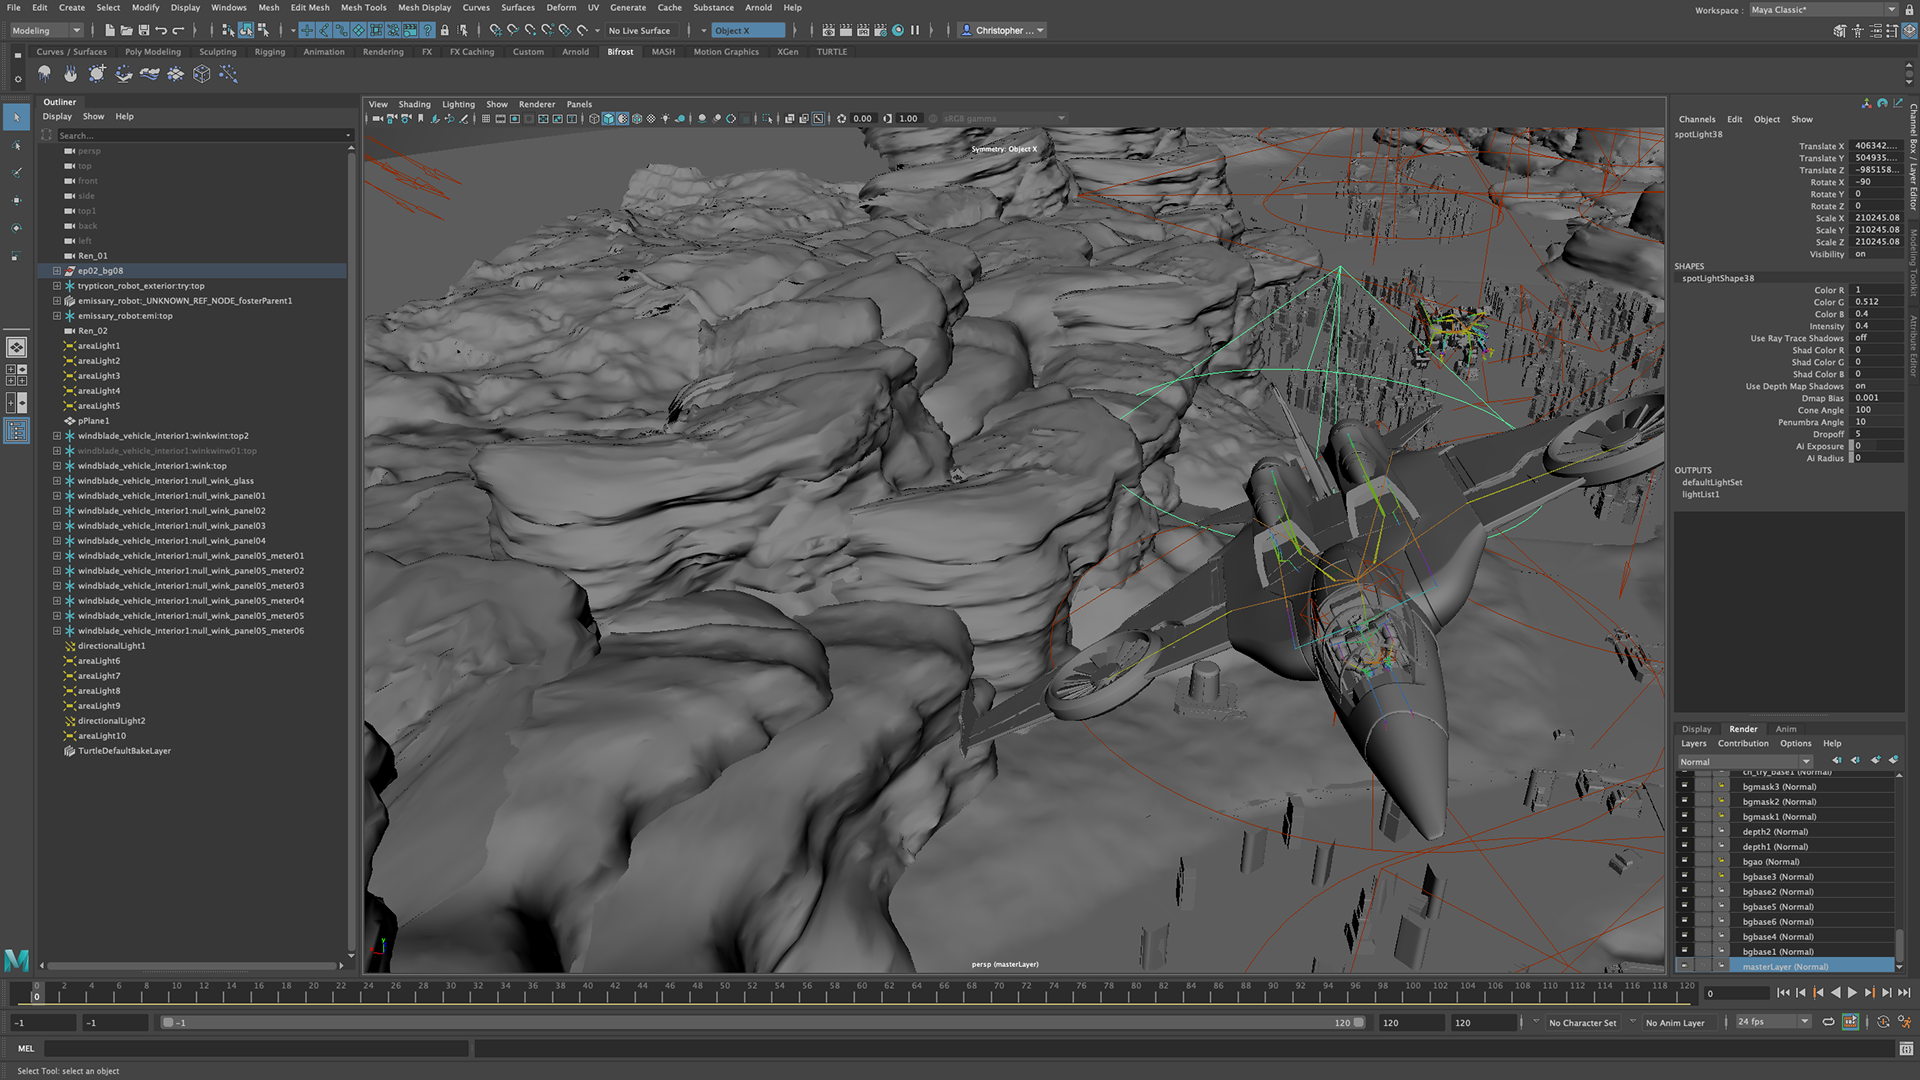Click the Bifrost liquid emitter shelf icon
Image resolution: width=1920 pixels, height=1080 pixels.
44,74
